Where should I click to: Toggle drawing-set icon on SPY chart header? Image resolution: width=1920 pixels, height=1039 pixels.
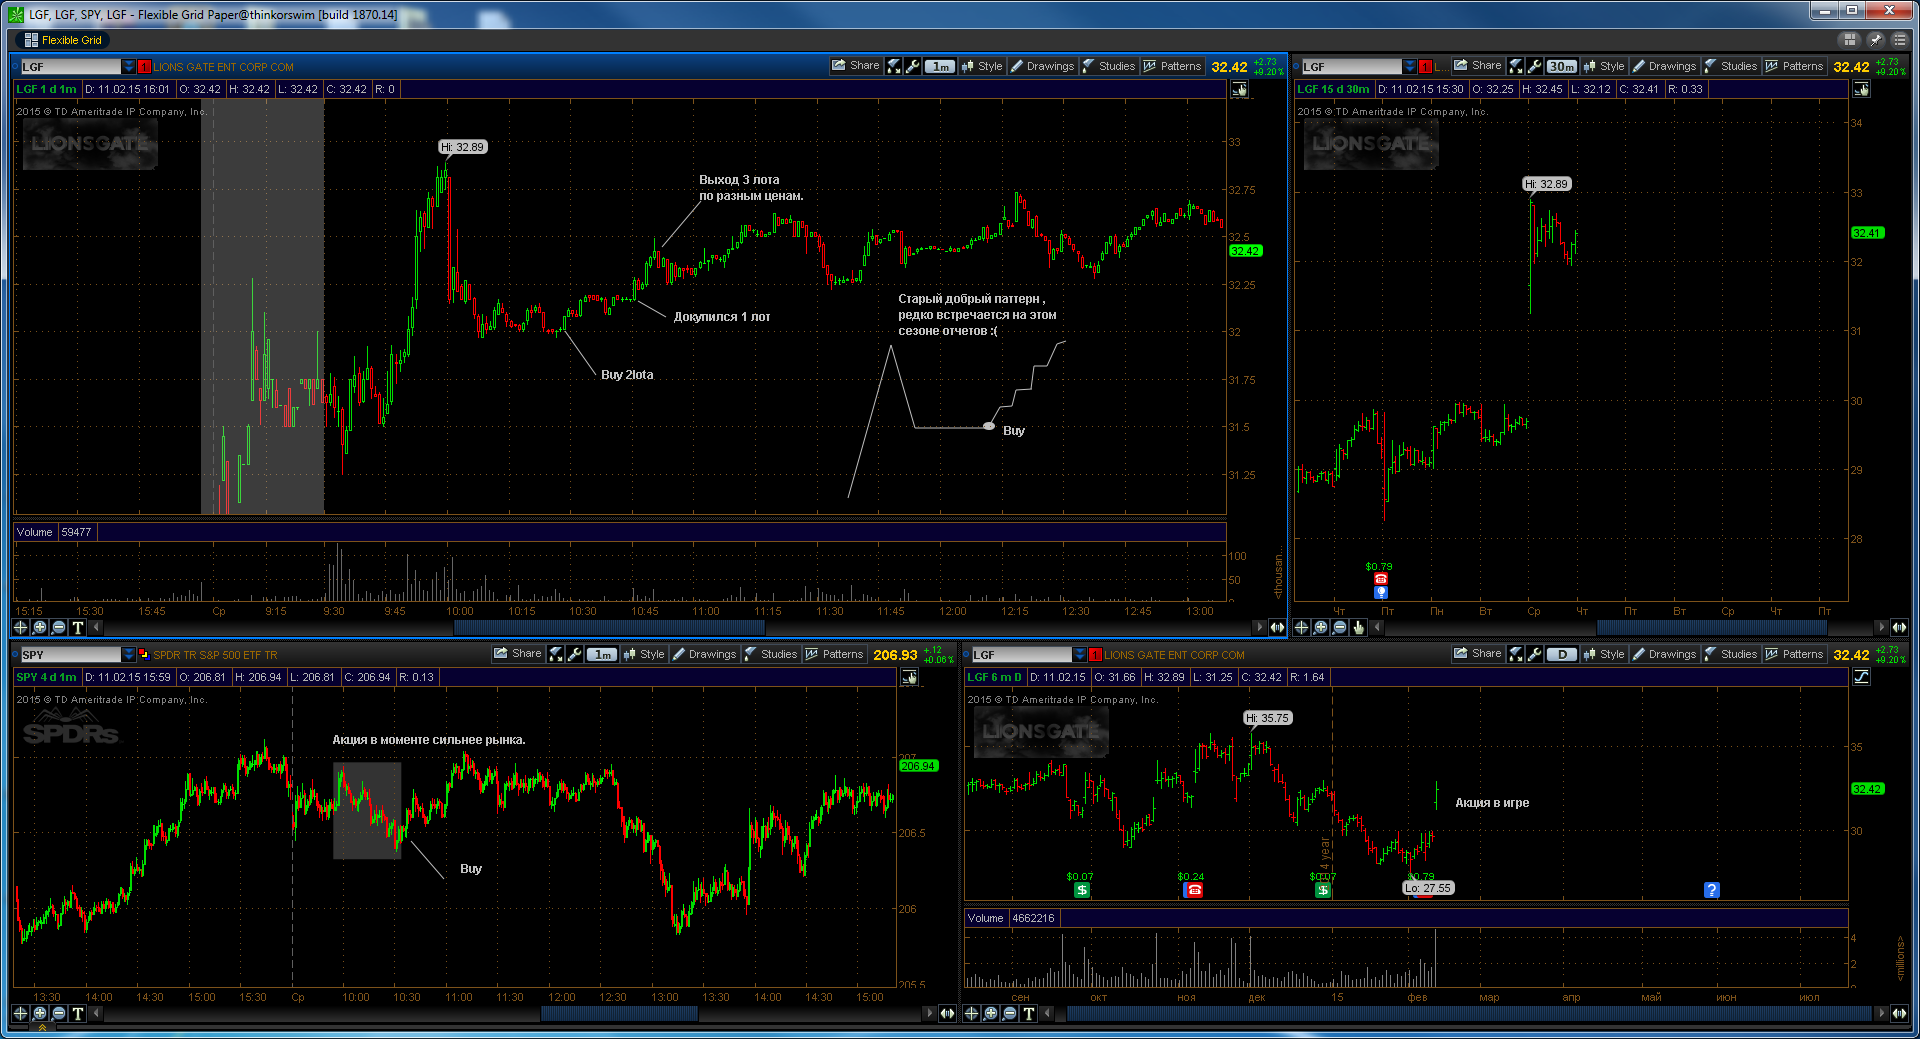(x=909, y=677)
